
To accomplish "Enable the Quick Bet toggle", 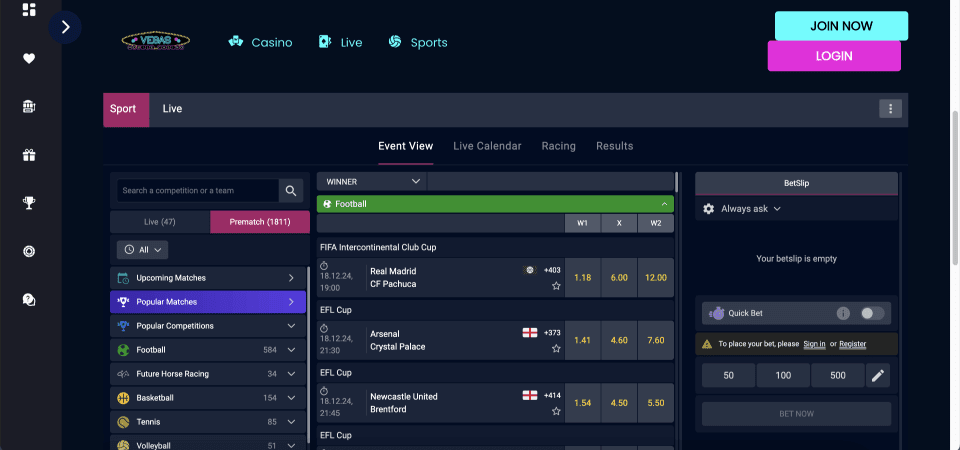I will pos(872,313).
